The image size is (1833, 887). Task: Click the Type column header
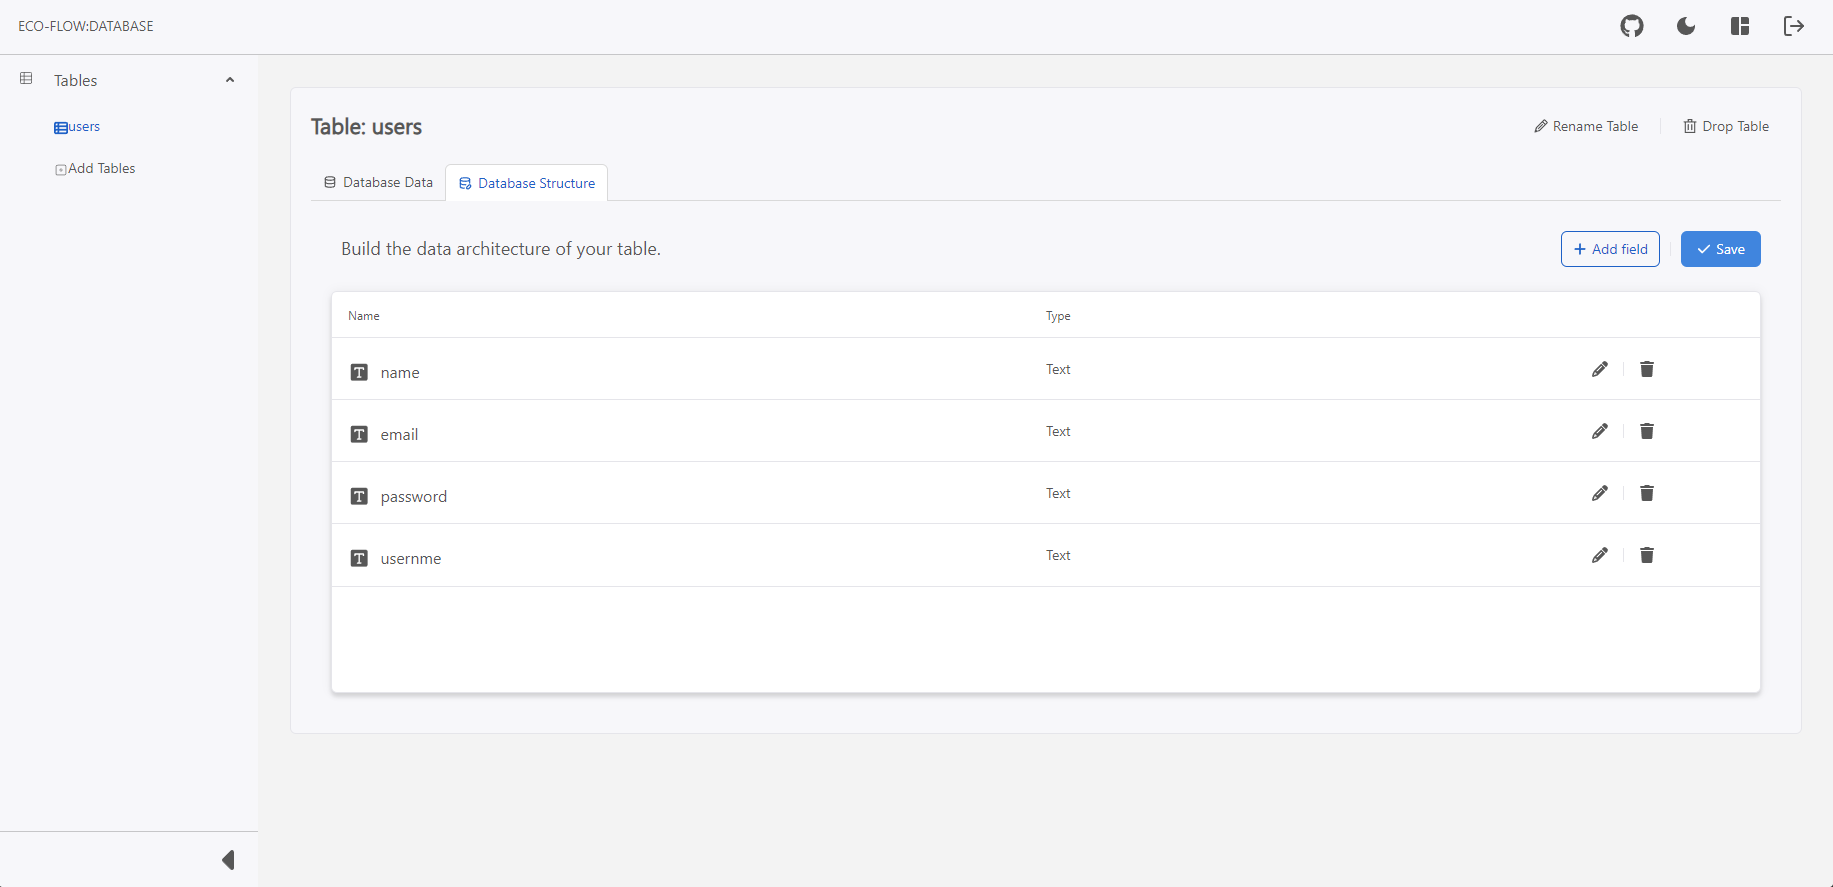point(1058,316)
